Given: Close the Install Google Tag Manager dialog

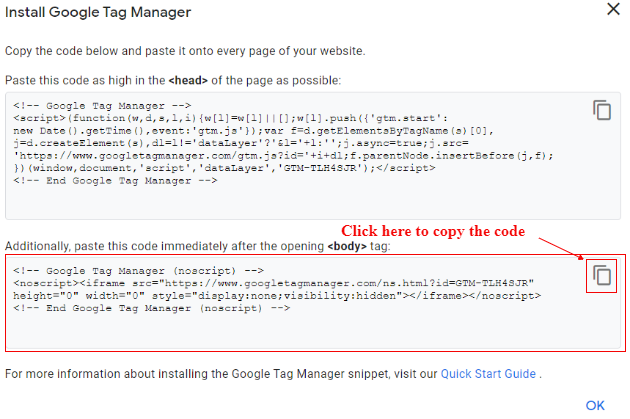Looking at the screenshot, I should point(614,9).
